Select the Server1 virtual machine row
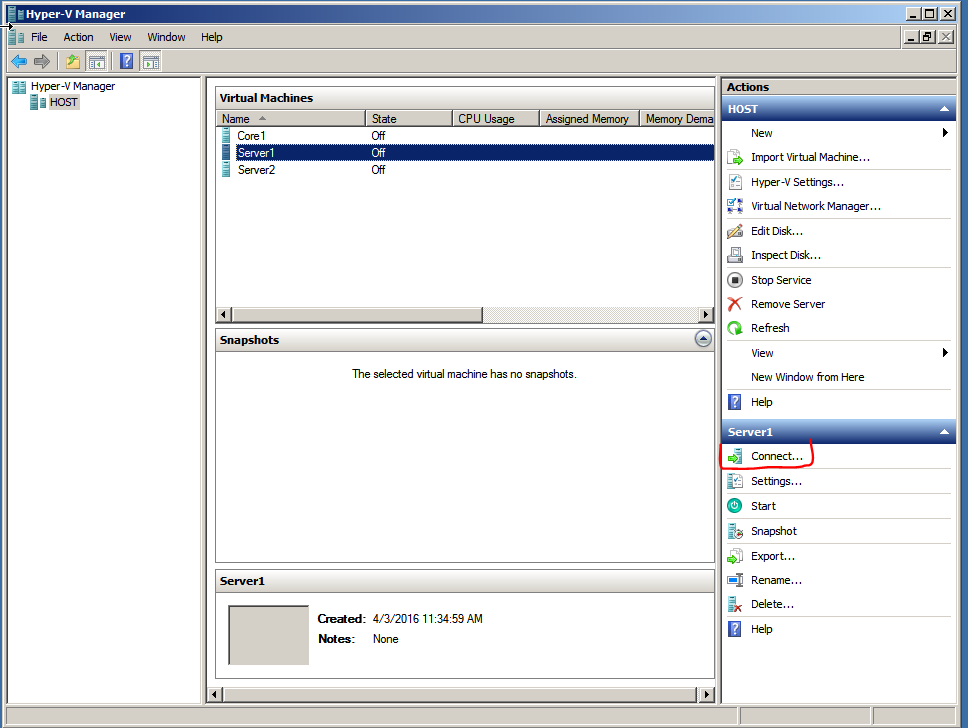968x728 pixels. [465, 153]
